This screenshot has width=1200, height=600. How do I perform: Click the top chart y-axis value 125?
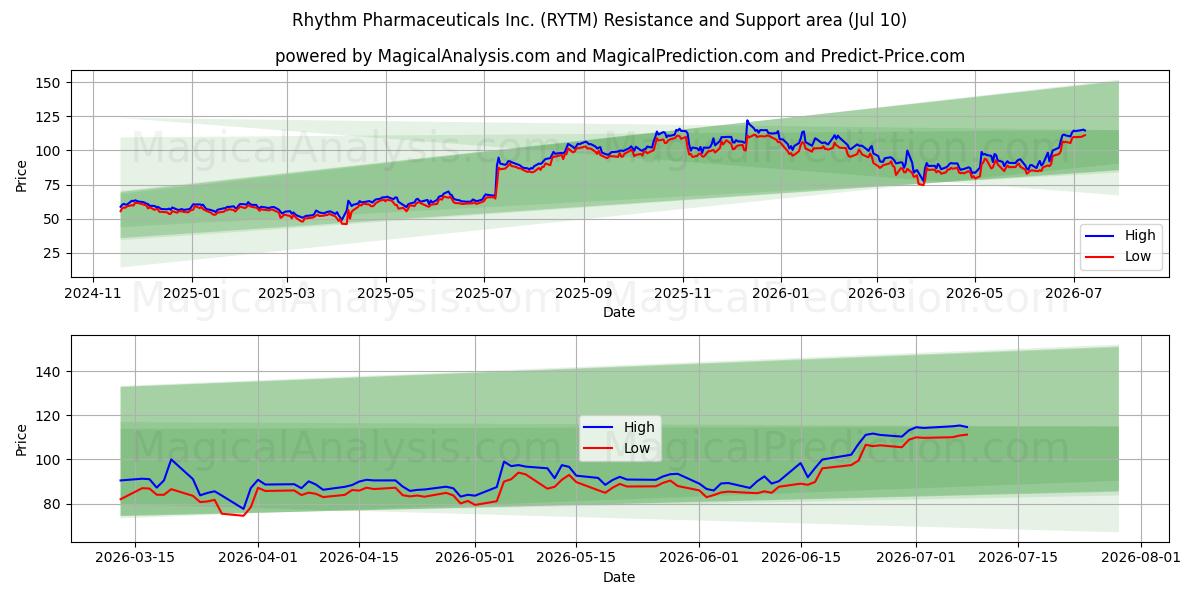[x=50, y=117]
